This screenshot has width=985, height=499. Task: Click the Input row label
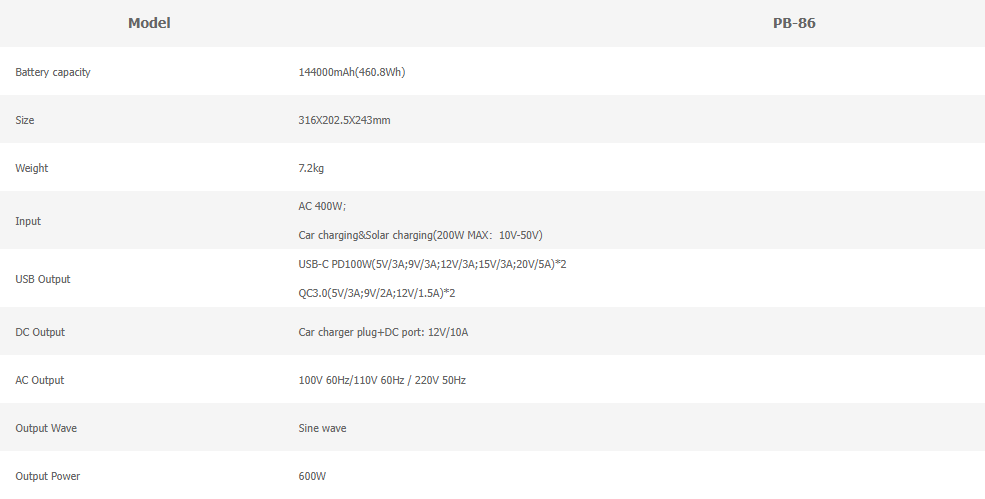pos(28,221)
